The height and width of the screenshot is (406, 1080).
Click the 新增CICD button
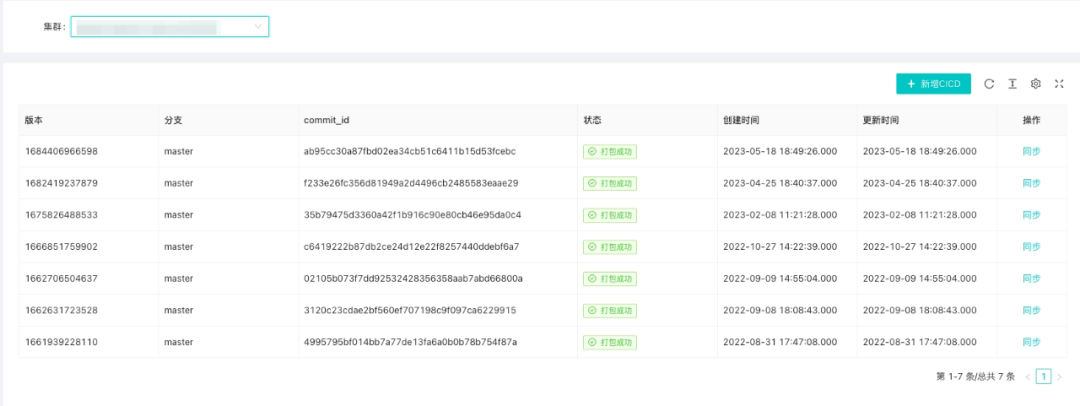[x=933, y=84]
